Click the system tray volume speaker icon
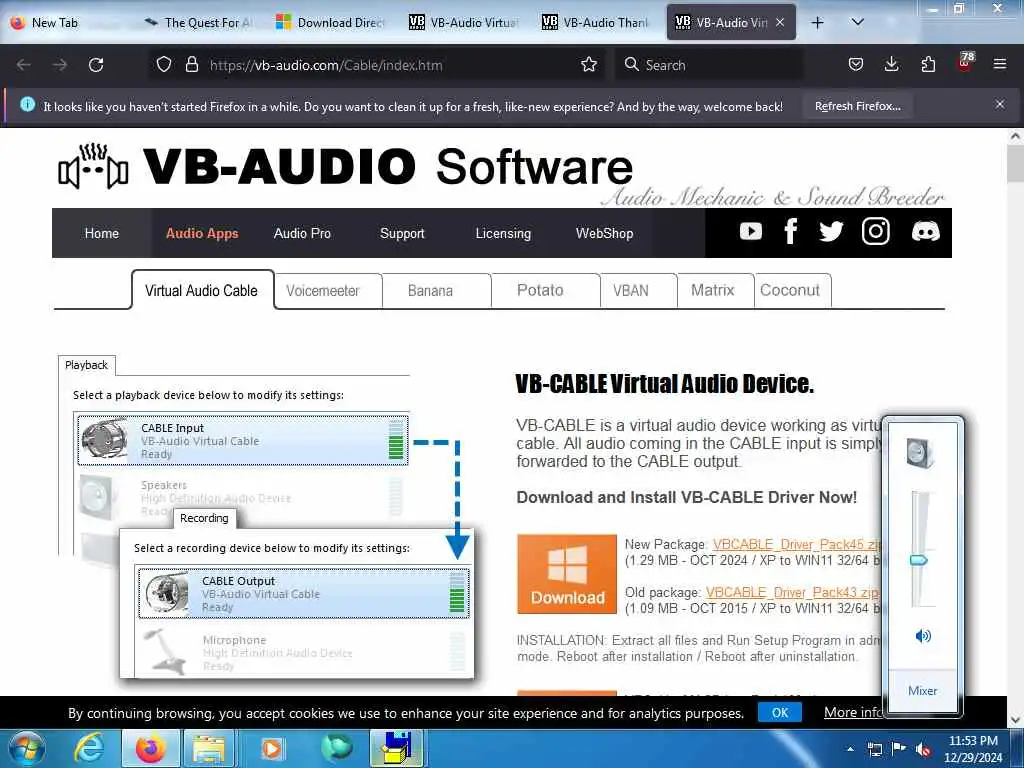This screenshot has height=768, width=1024. point(923,750)
